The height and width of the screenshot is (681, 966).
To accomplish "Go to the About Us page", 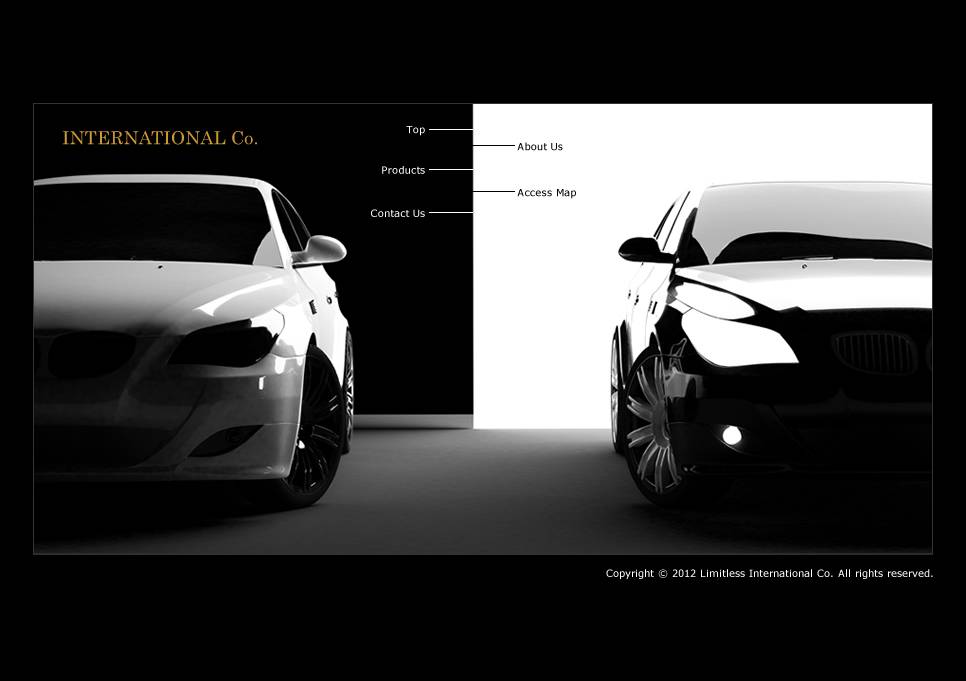I will click(540, 147).
